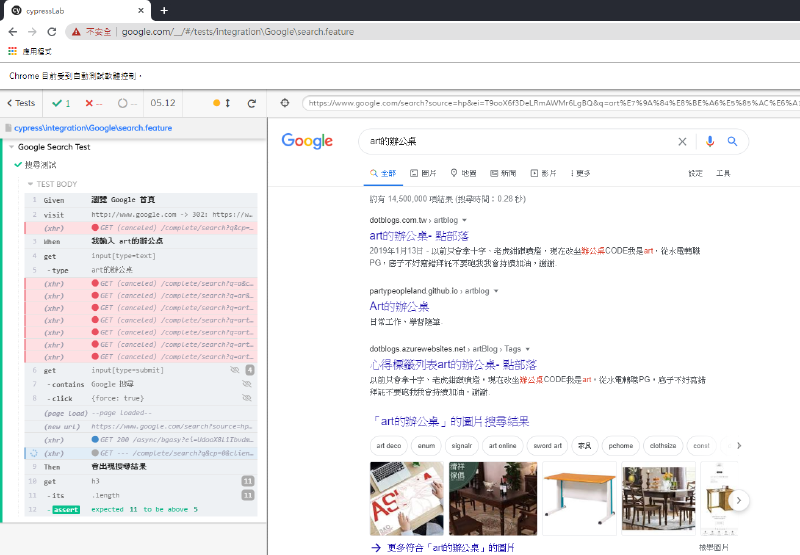Screen dimensions: 800x555
Task: Click the blue magnifier search icon
Action: 732,142
